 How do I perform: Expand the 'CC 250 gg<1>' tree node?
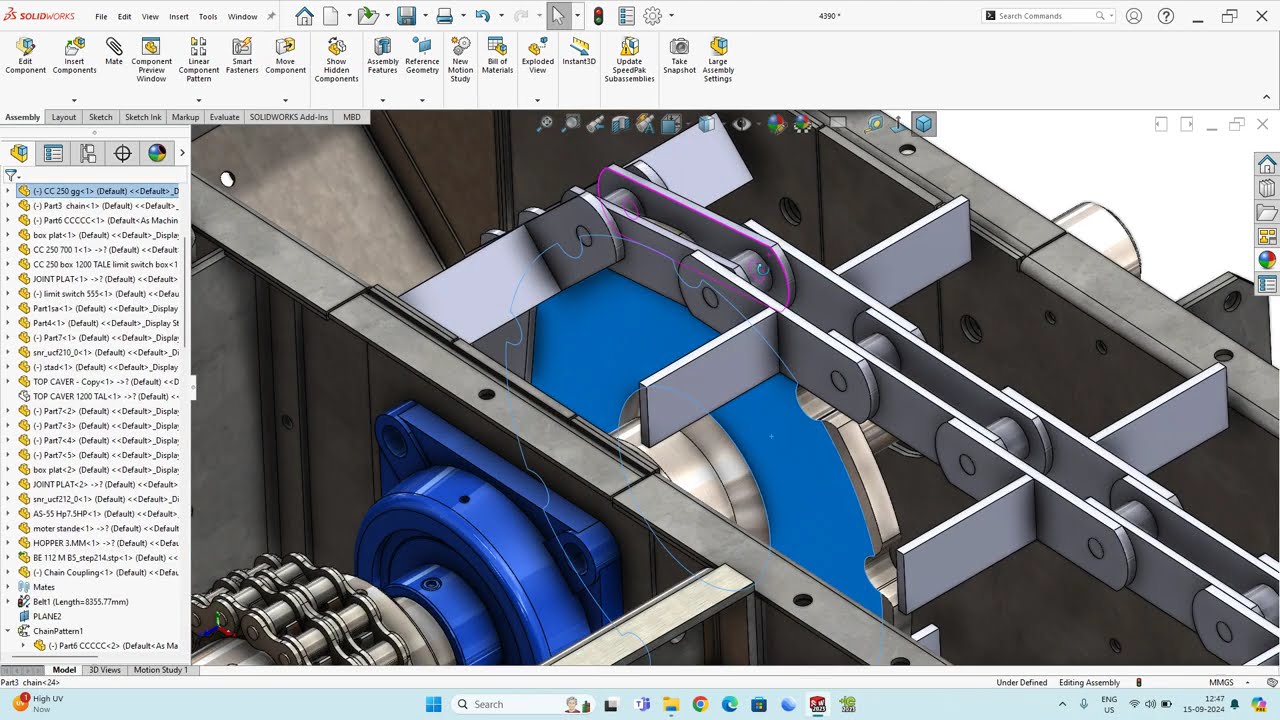point(8,191)
